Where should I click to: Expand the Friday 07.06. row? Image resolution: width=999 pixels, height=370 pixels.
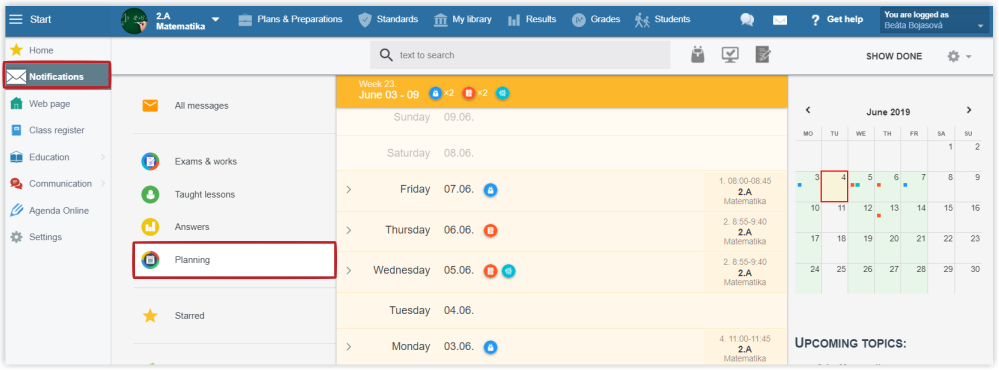pyautogui.click(x=349, y=190)
